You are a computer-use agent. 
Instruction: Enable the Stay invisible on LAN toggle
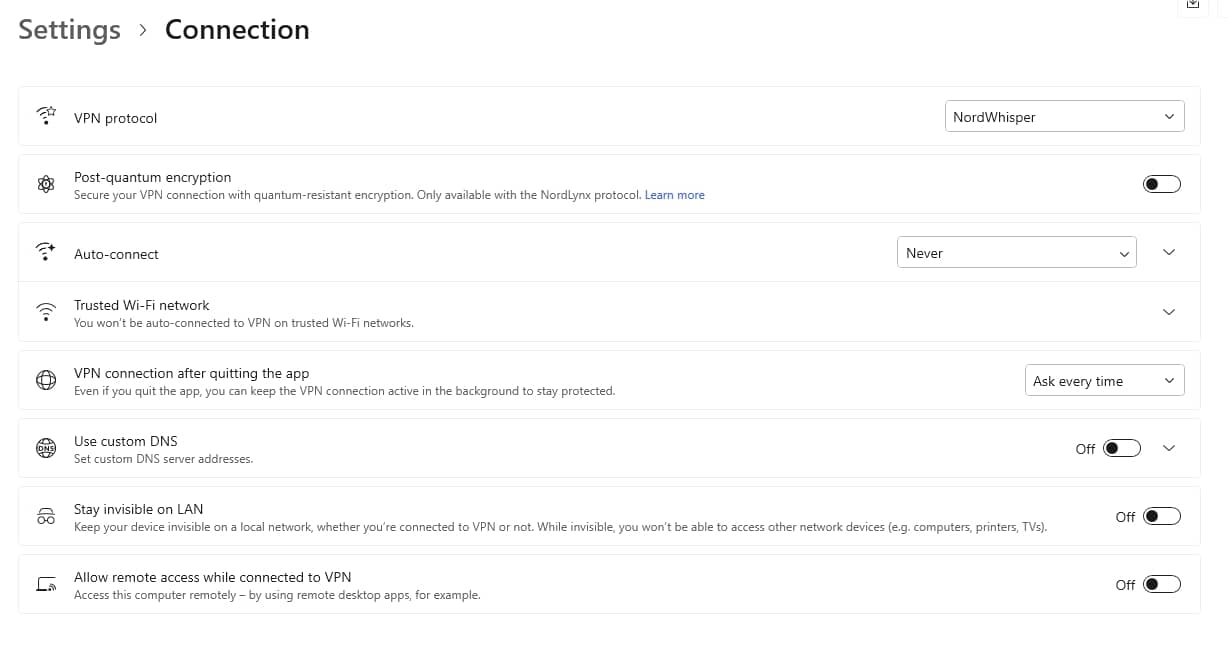[x=1162, y=516]
